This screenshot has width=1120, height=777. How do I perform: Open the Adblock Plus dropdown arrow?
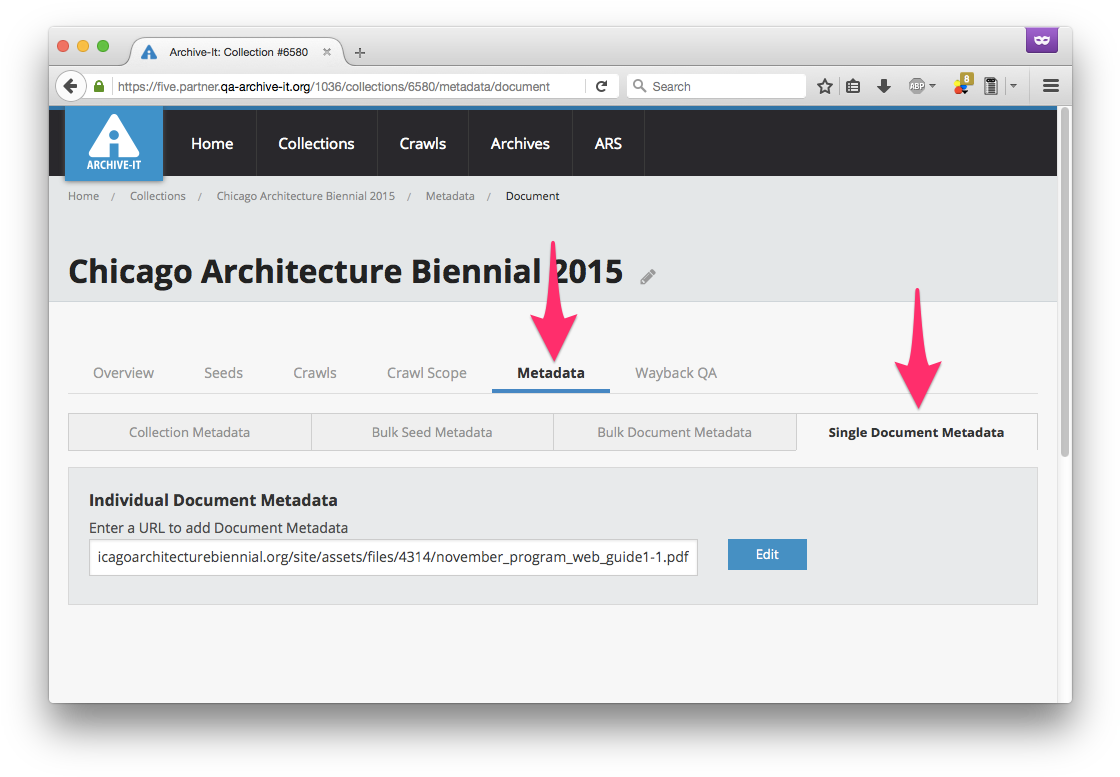pos(932,86)
